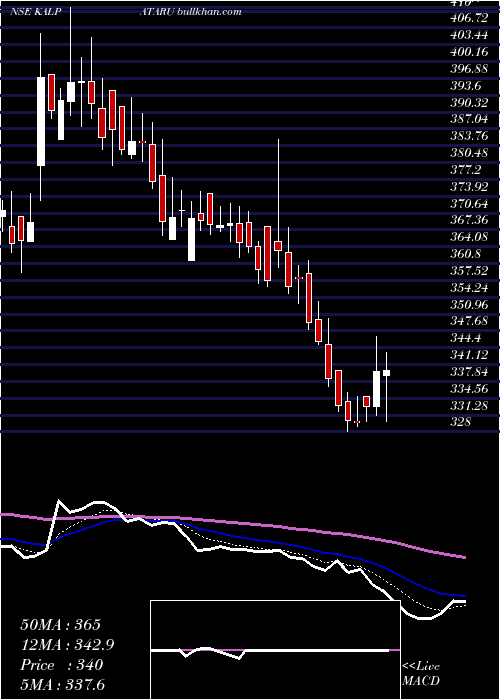The height and width of the screenshot is (700, 500).
Task: Click the 344.4 price axis label
Action: pyautogui.click(x=466, y=338)
